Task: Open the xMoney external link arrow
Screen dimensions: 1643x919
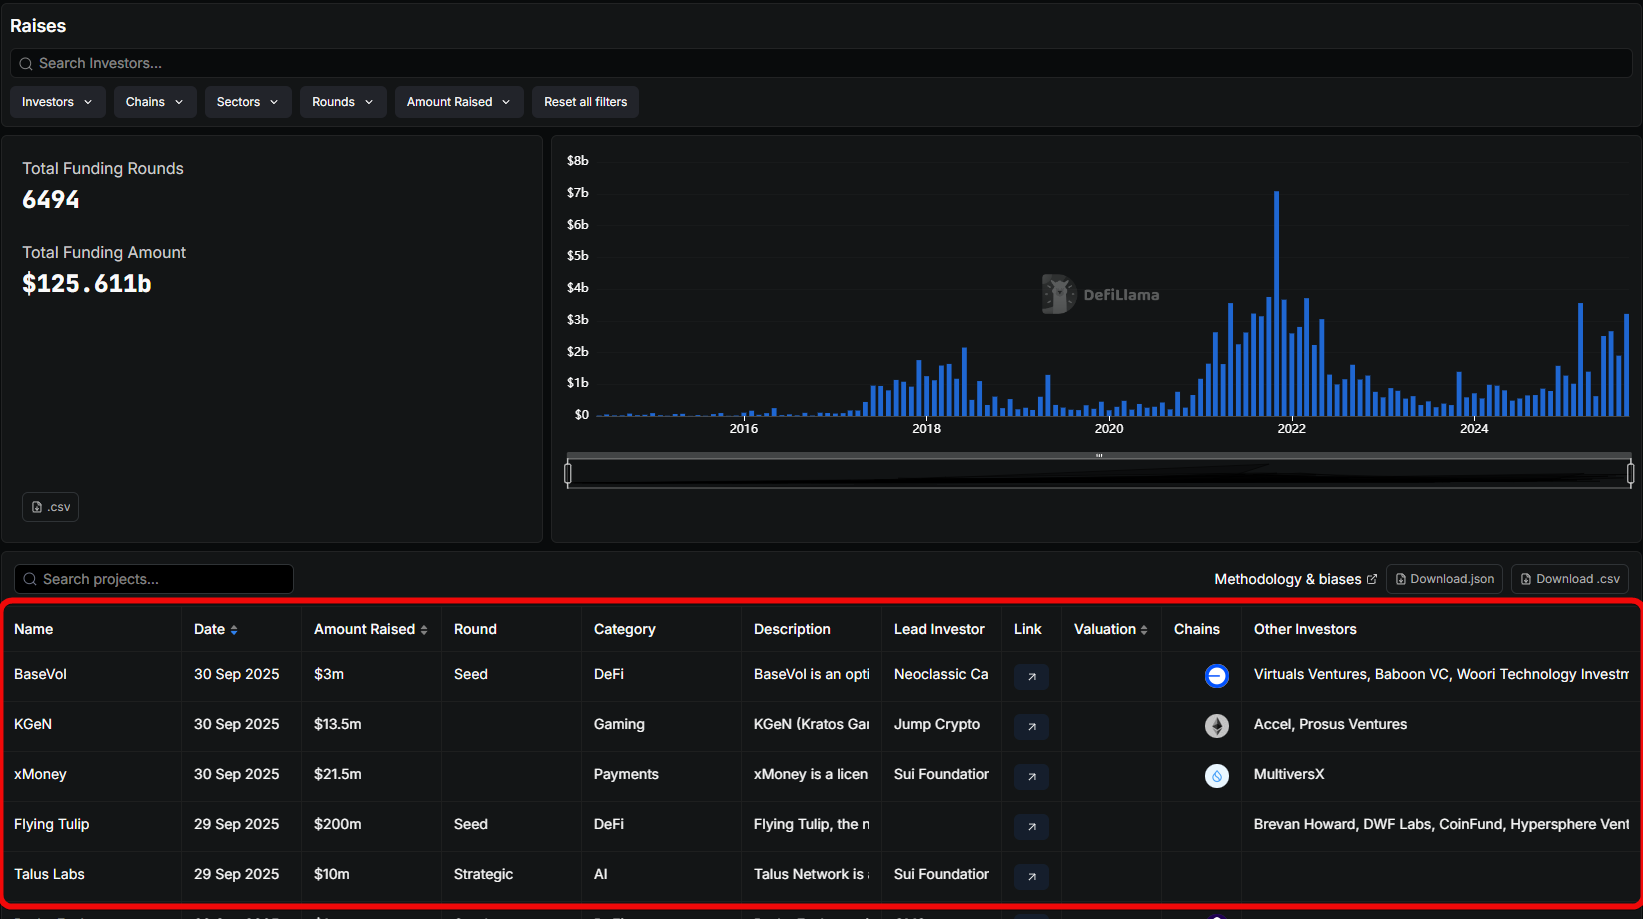Action: [x=1031, y=777]
